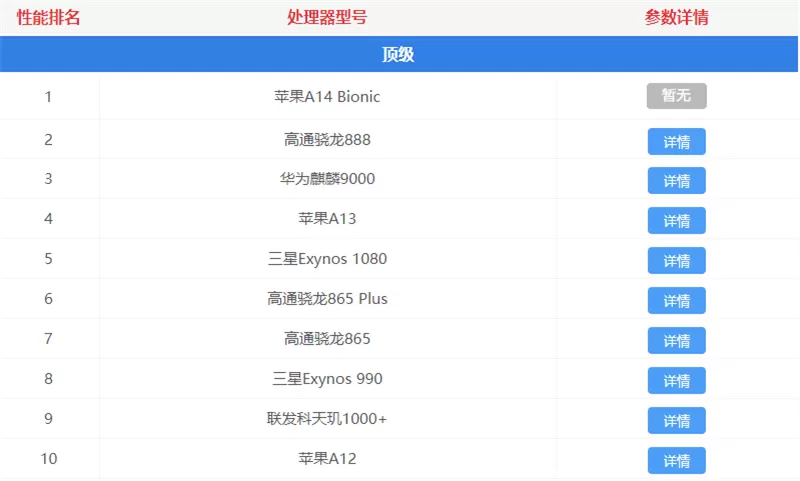Click the rank number 10 cell
Viewport: 800px width, 481px height.
[x=48, y=459]
